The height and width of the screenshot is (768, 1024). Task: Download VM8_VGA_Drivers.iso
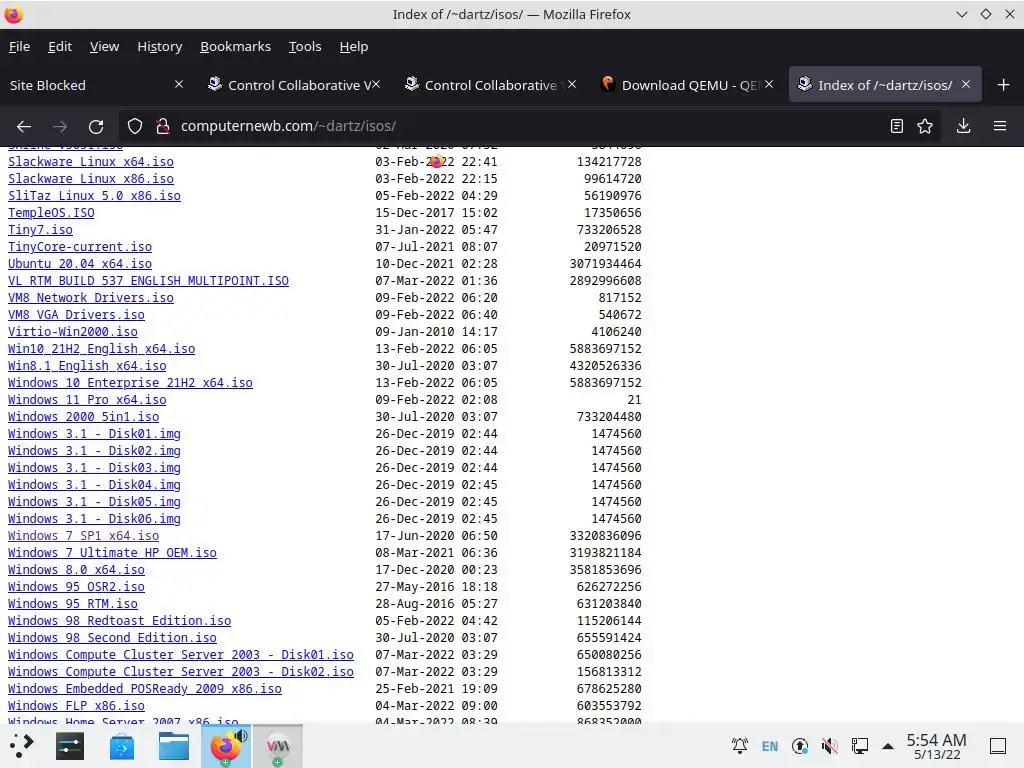pos(76,314)
